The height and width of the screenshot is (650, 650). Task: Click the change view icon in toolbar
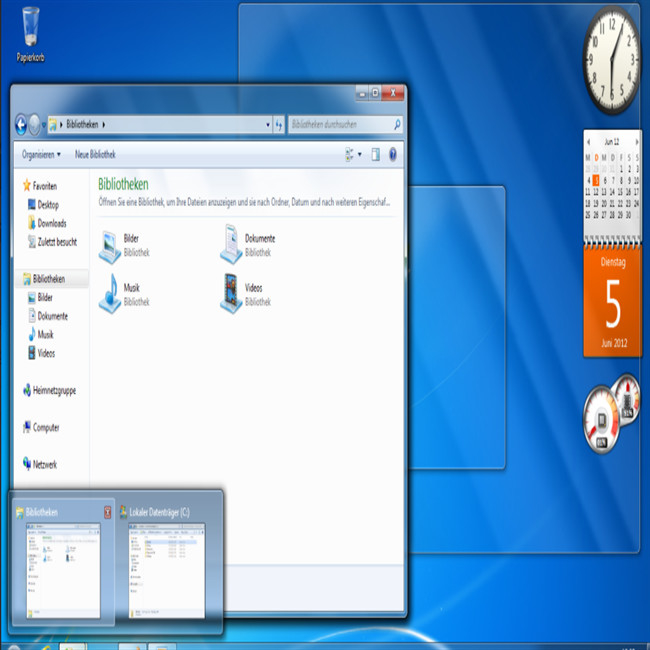(349, 155)
